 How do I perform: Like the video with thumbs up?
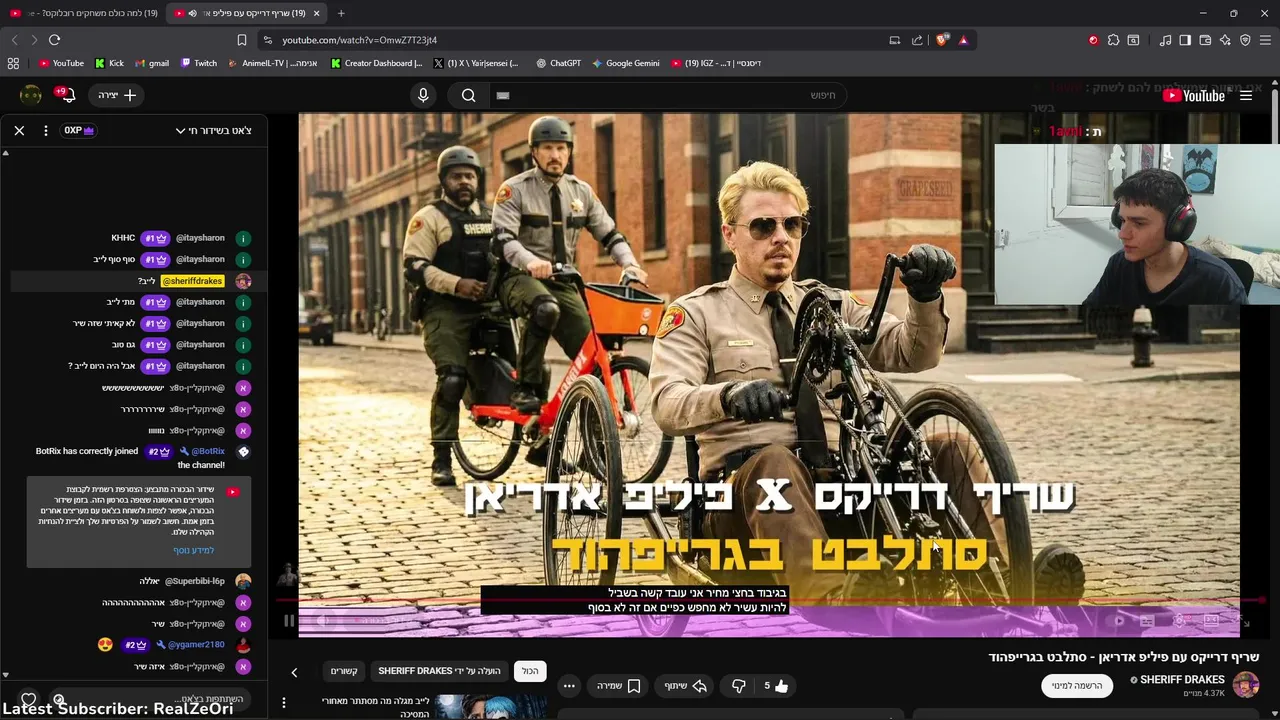776,686
